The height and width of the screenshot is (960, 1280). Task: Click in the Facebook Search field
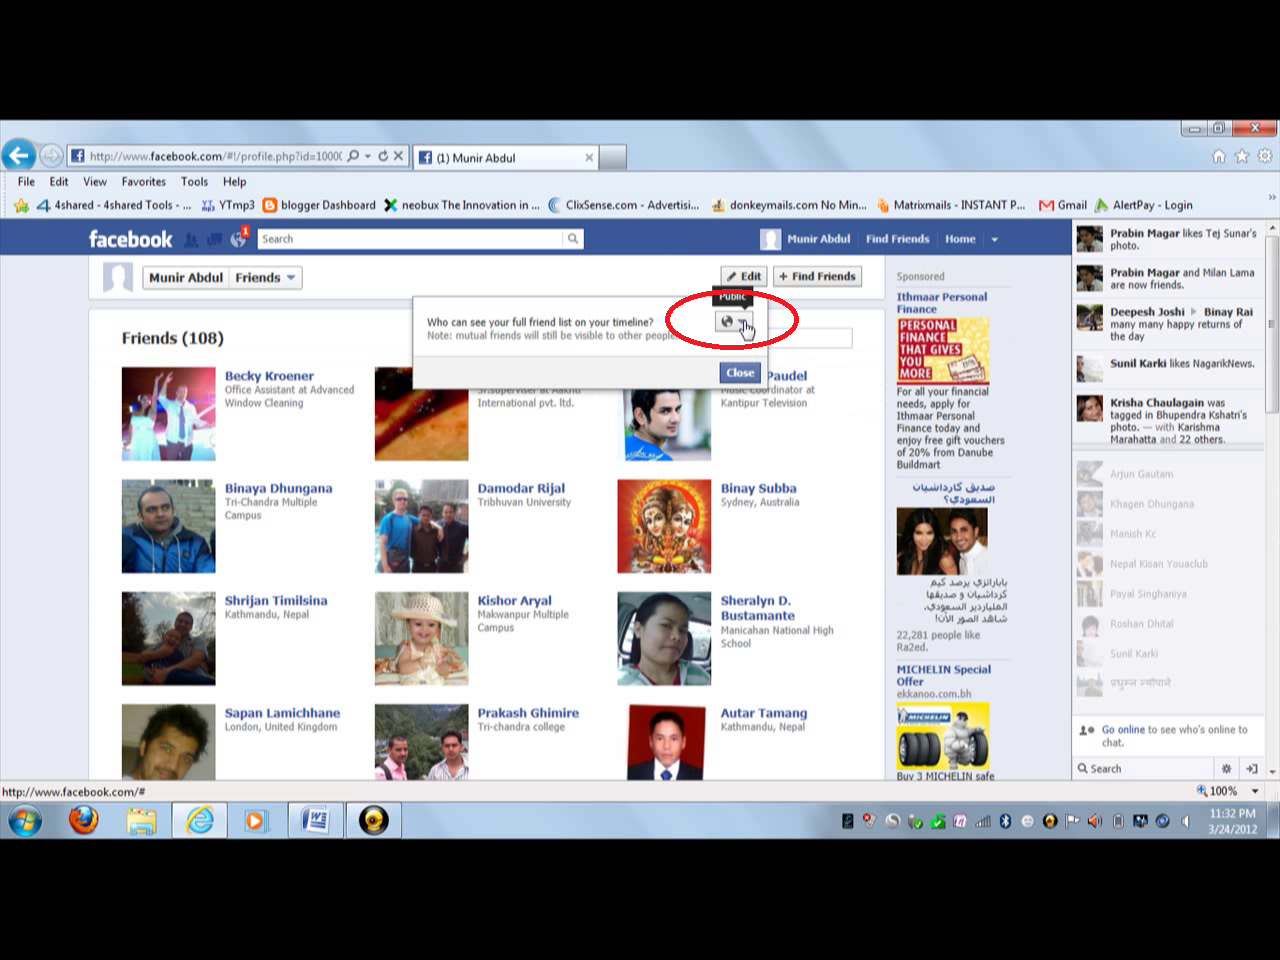tap(410, 239)
